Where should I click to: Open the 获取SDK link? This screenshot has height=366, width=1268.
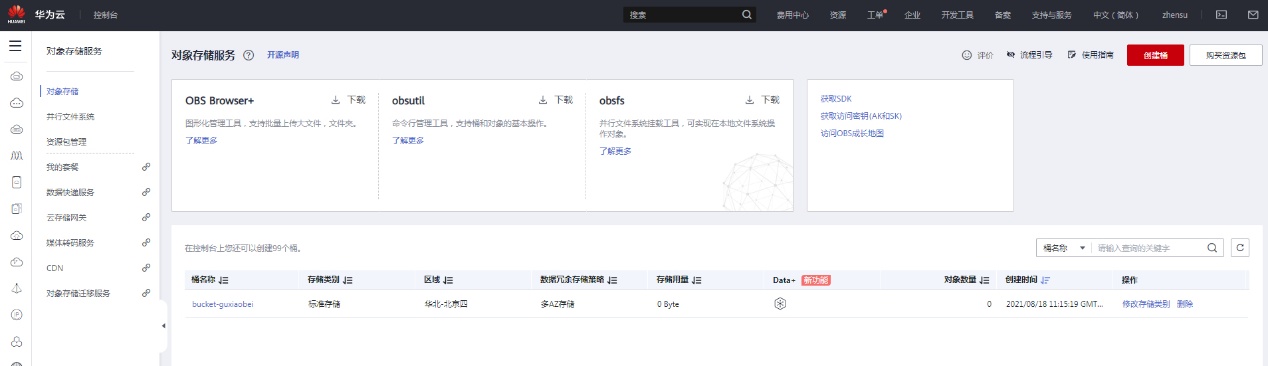[x=836, y=99]
